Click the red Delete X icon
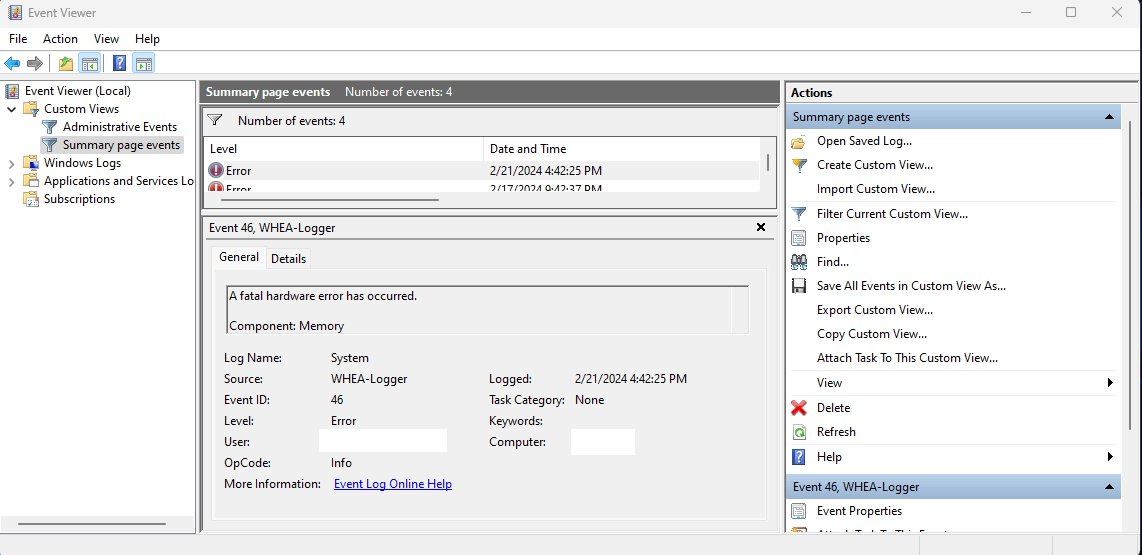 (799, 408)
